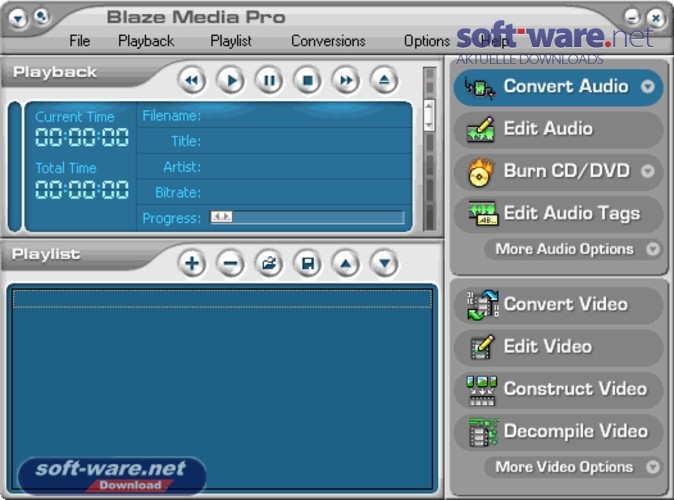
Task: Expand the More Audio Options arrow
Action: point(653,249)
